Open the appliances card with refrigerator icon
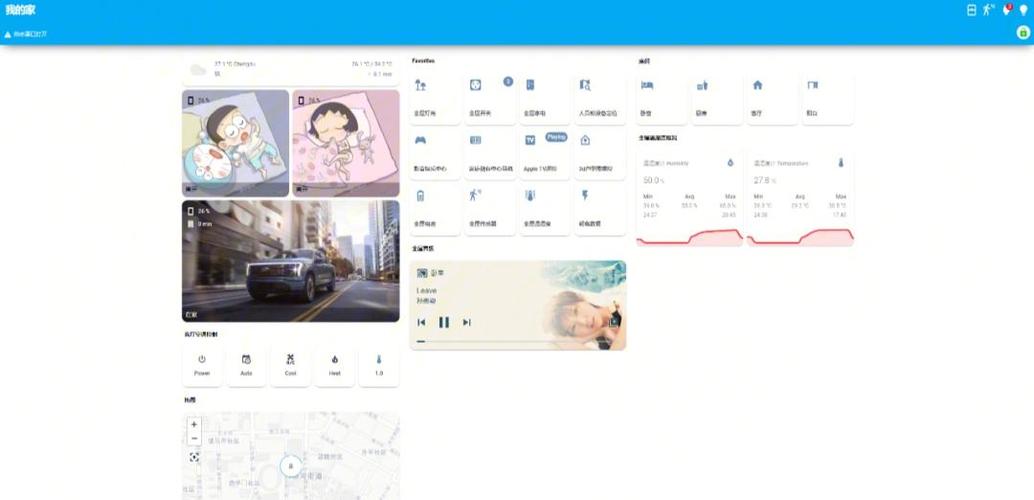Viewport: 1034px width, 500px height. tap(545, 99)
